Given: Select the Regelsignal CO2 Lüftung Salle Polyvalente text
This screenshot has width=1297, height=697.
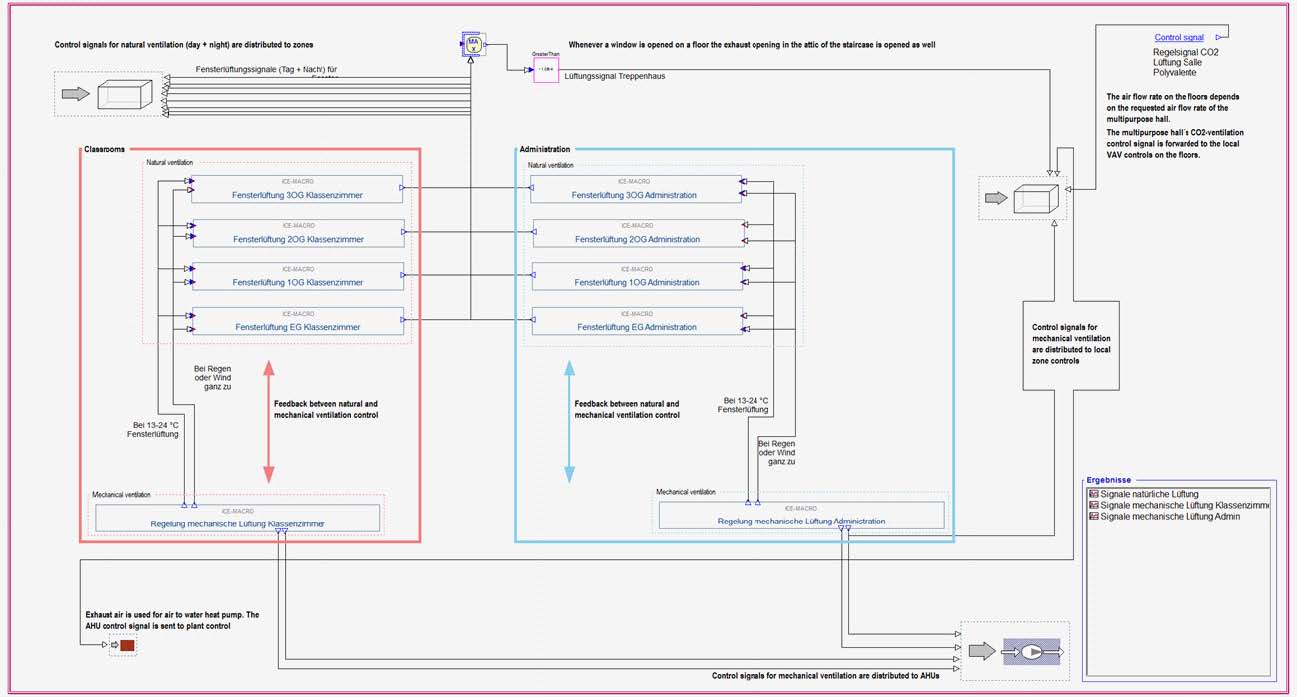Looking at the screenshot, I should pyautogui.click(x=1186, y=62).
